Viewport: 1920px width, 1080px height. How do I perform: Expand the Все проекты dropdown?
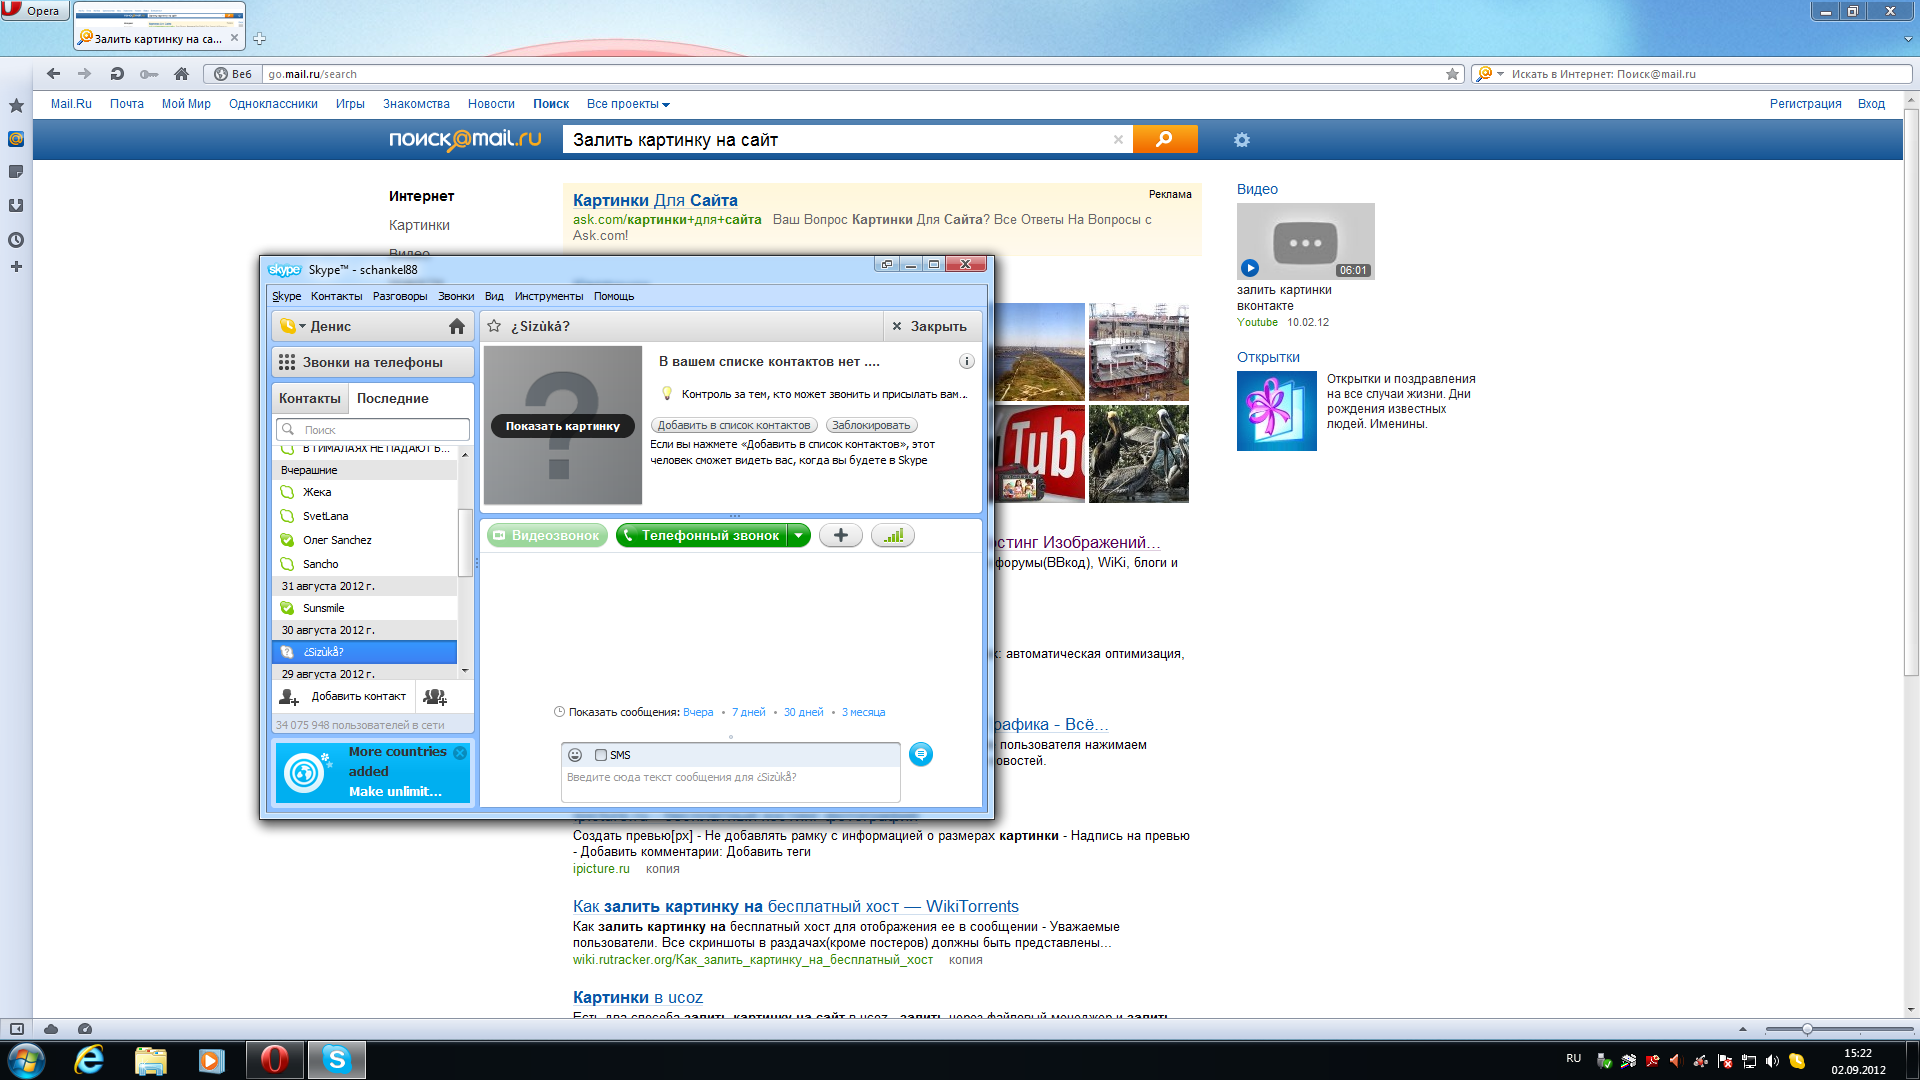[628, 104]
